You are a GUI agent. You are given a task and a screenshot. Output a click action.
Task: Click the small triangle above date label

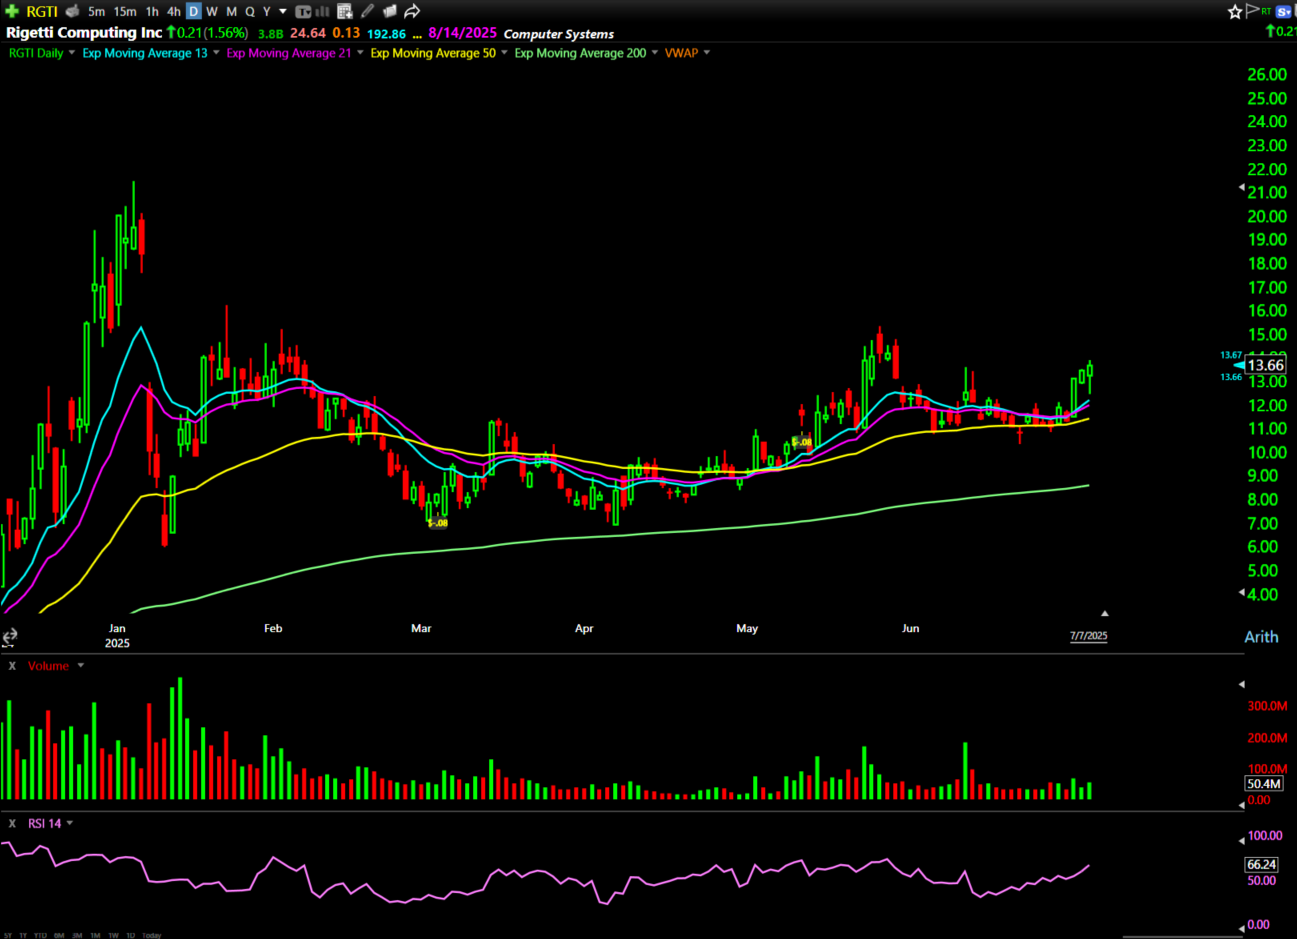point(1105,613)
